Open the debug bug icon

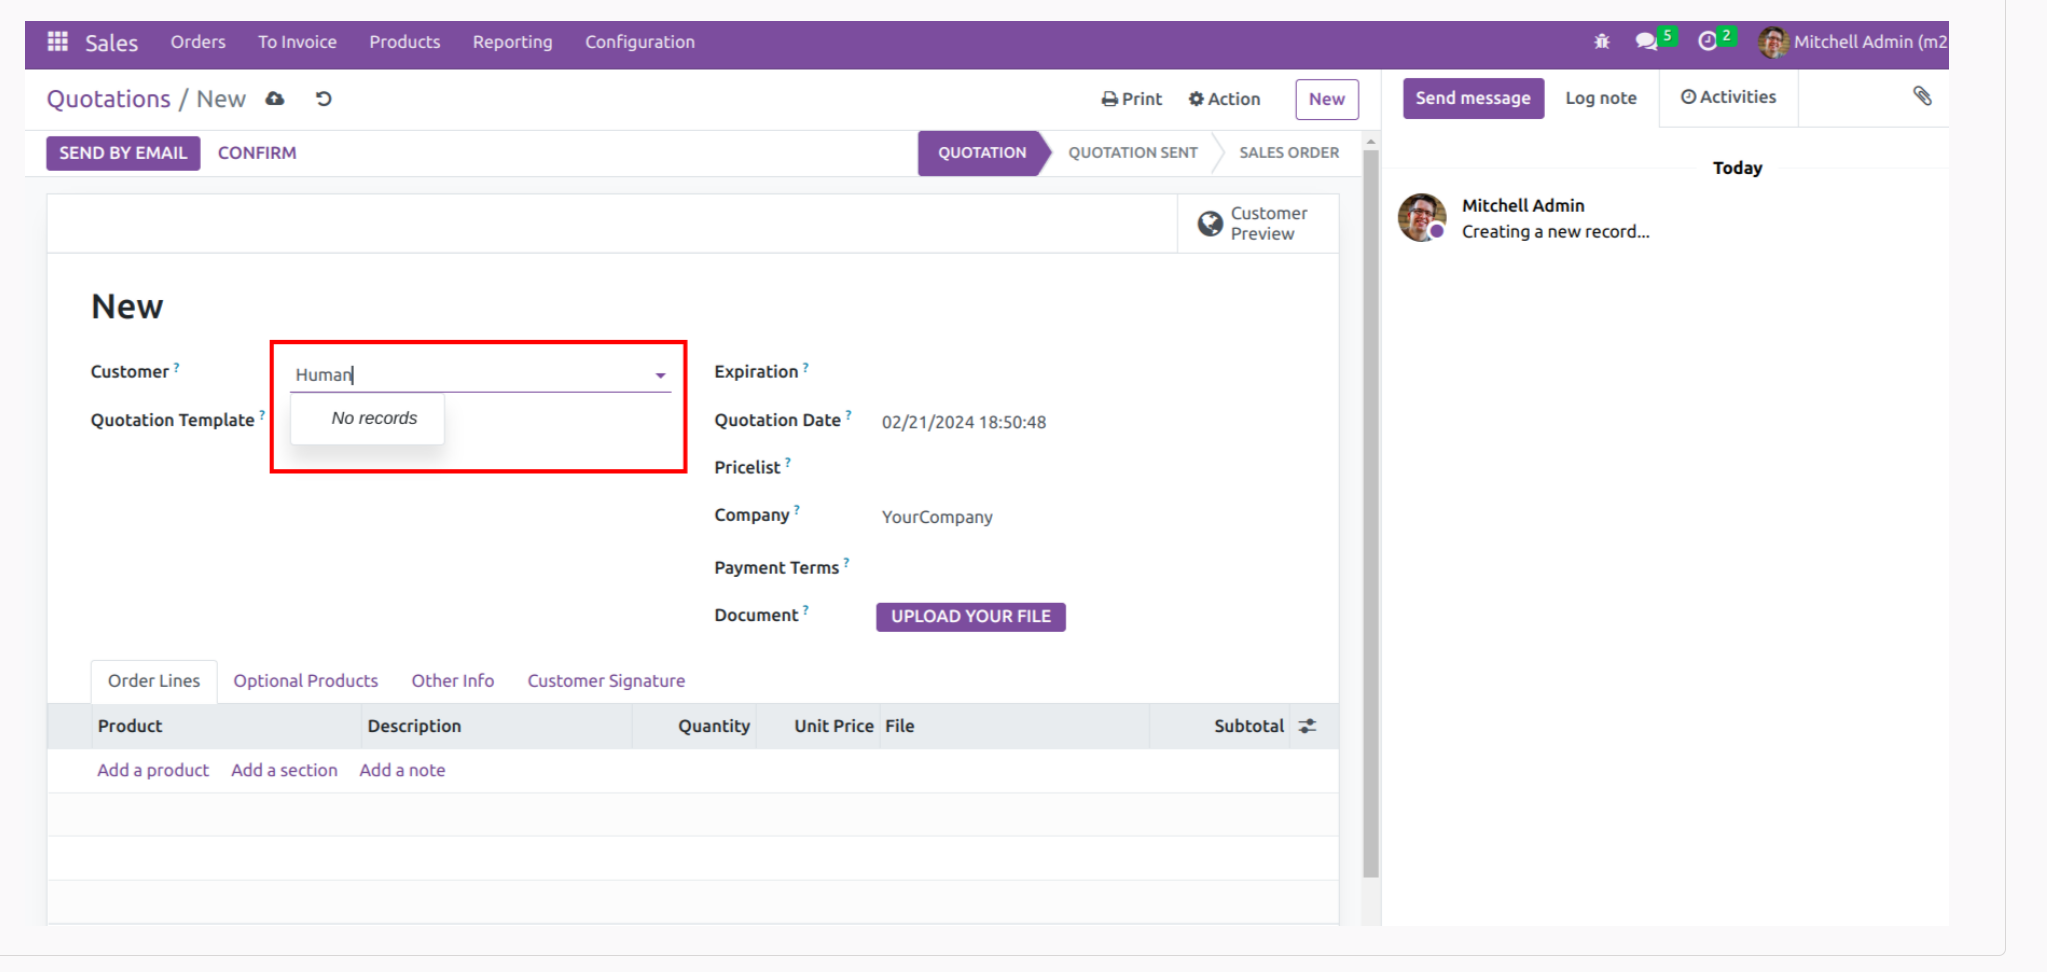click(1602, 41)
